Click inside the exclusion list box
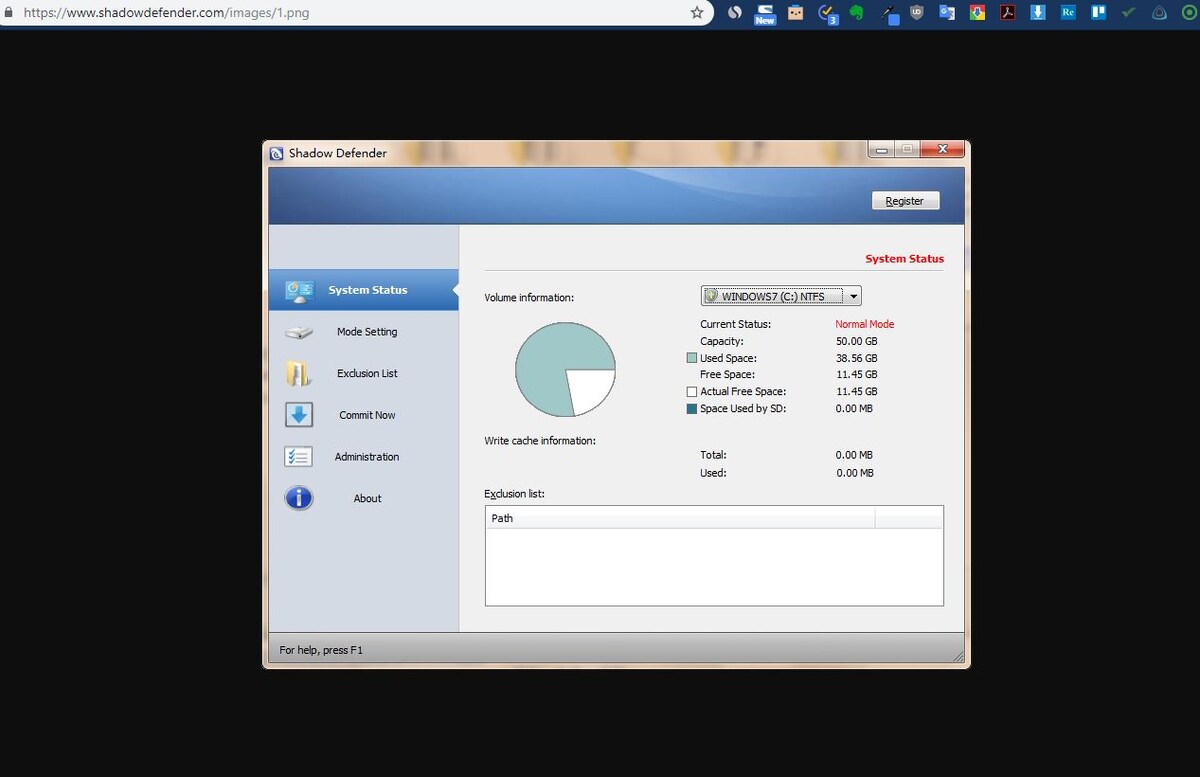The height and width of the screenshot is (777, 1200). pos(714,566)
